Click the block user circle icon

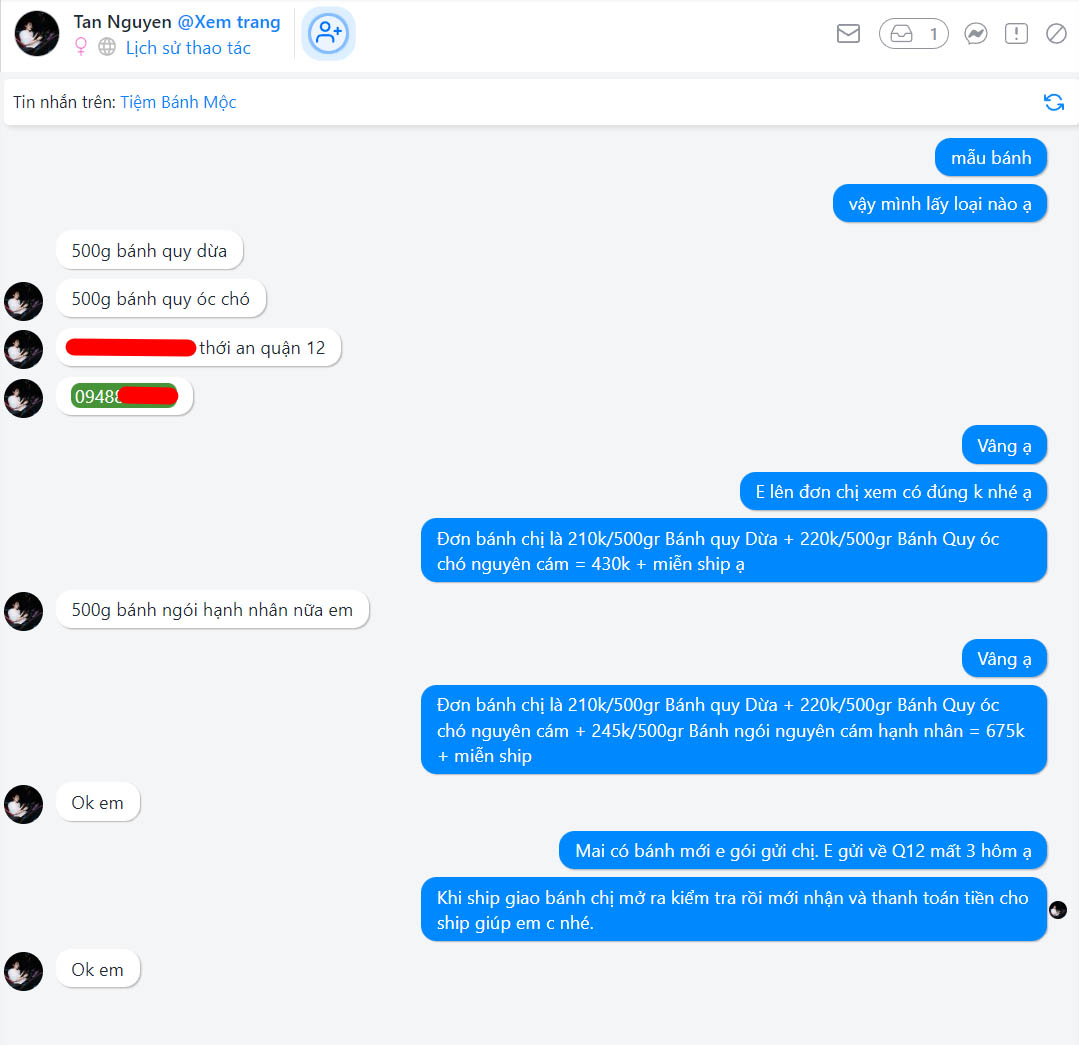[x=1056, y=34]
